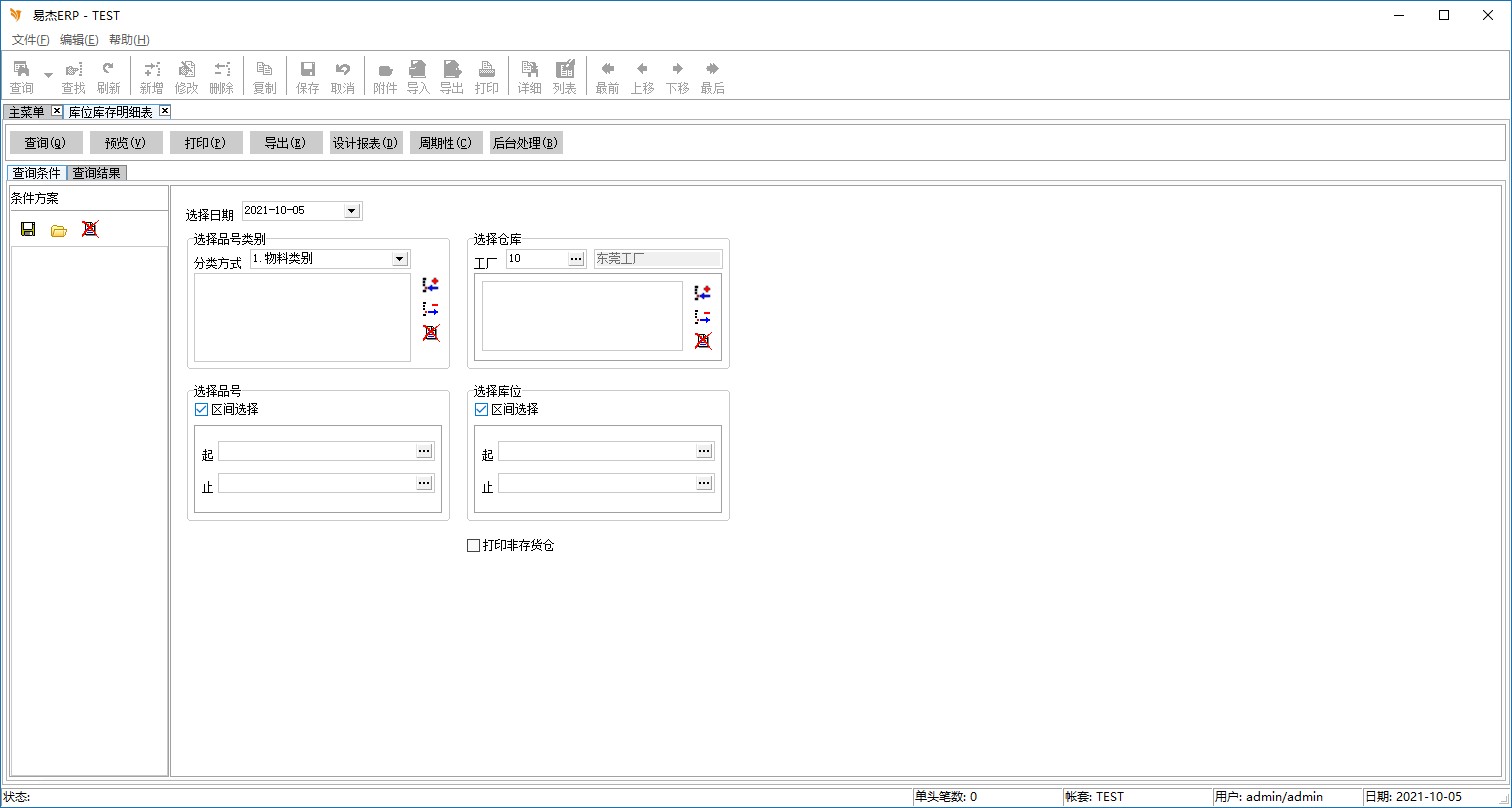
Task: Toggle 区间选择 checkbox under 选择库位
Action: click(x=481, y=409)
